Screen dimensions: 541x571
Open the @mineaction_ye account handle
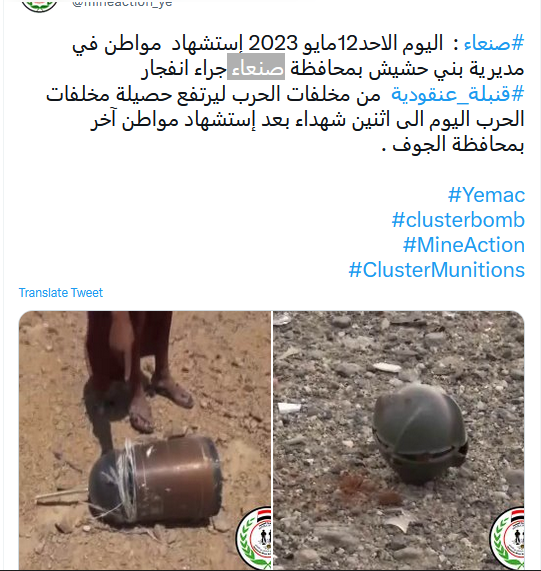pyautogui.click(x=122, y=3)
